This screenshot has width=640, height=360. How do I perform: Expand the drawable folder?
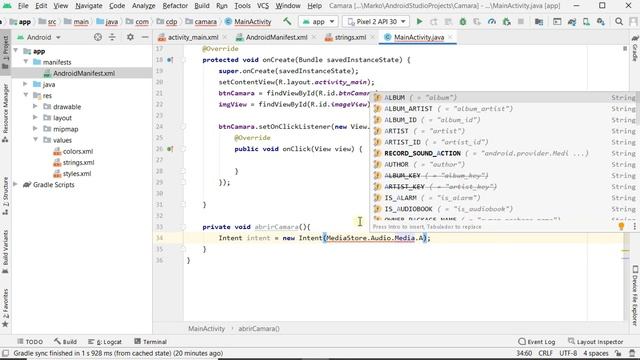(x=36, y=106)
